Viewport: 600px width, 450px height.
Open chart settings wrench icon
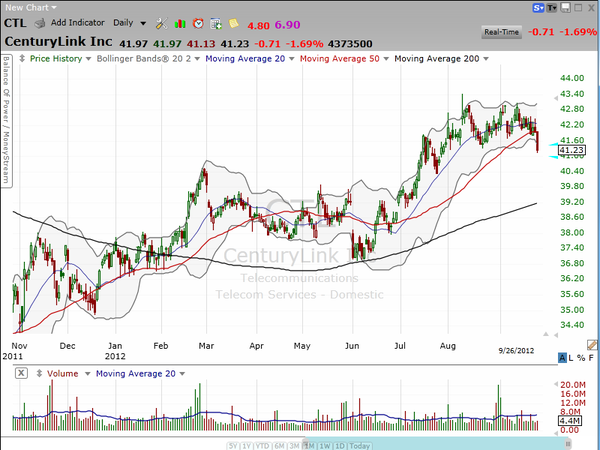click(161, 24)
